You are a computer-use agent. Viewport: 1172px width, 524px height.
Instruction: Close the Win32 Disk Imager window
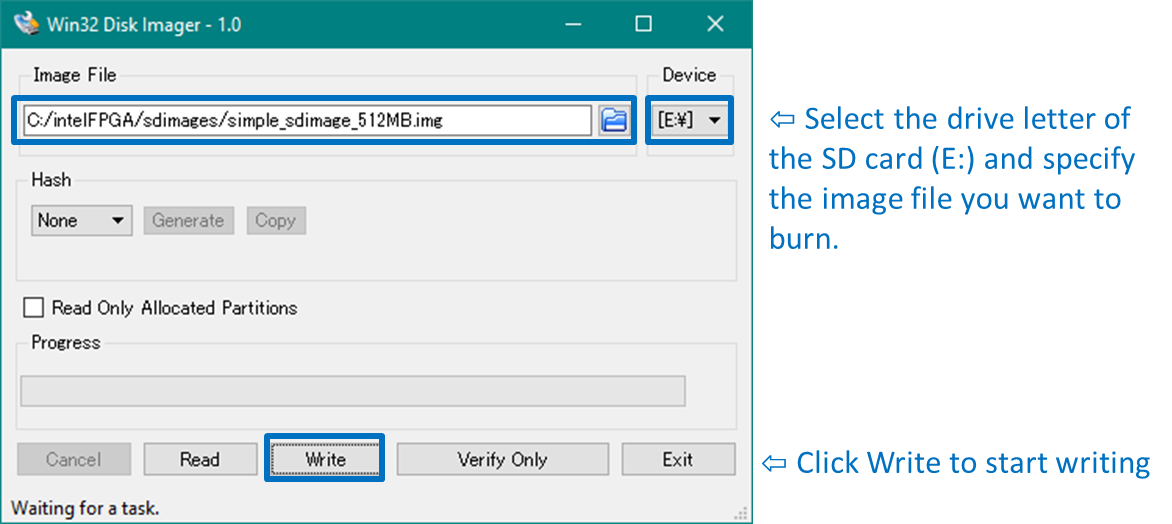[x=714, y=23]
